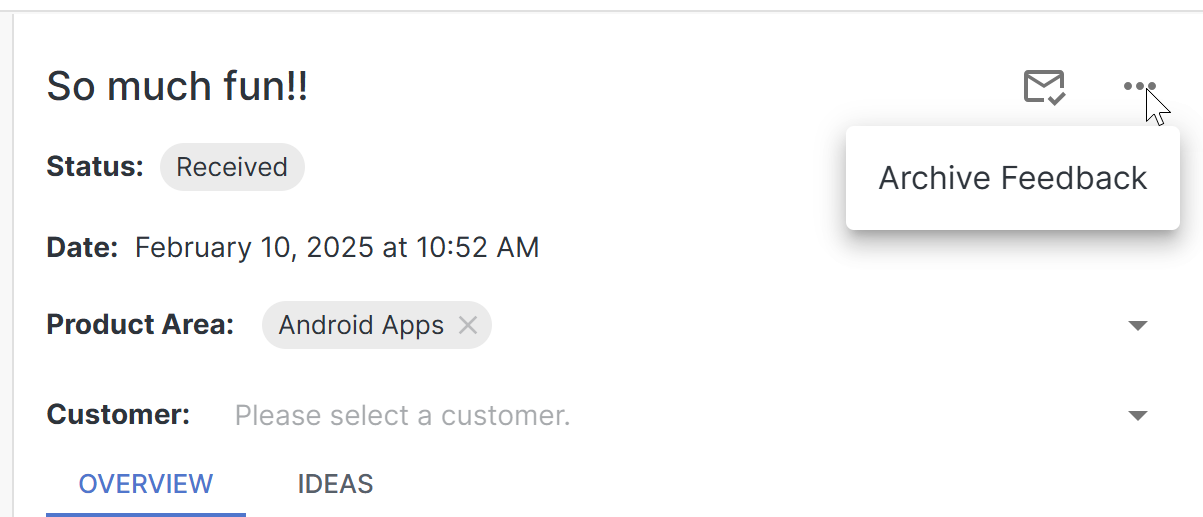Click the blue underline beneath OVERVIEW
The image size is (1203, 517).
[x=146, y=514]
